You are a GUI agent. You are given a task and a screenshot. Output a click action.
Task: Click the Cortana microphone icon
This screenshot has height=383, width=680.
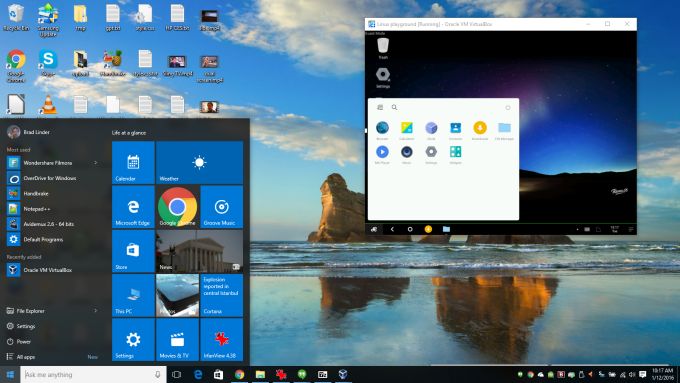pos(157,374)
